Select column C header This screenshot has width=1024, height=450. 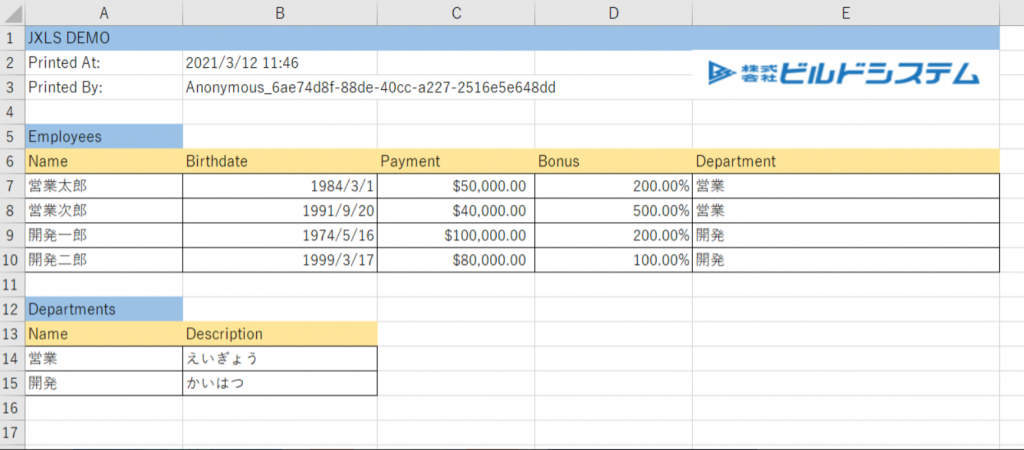point(456,13)
